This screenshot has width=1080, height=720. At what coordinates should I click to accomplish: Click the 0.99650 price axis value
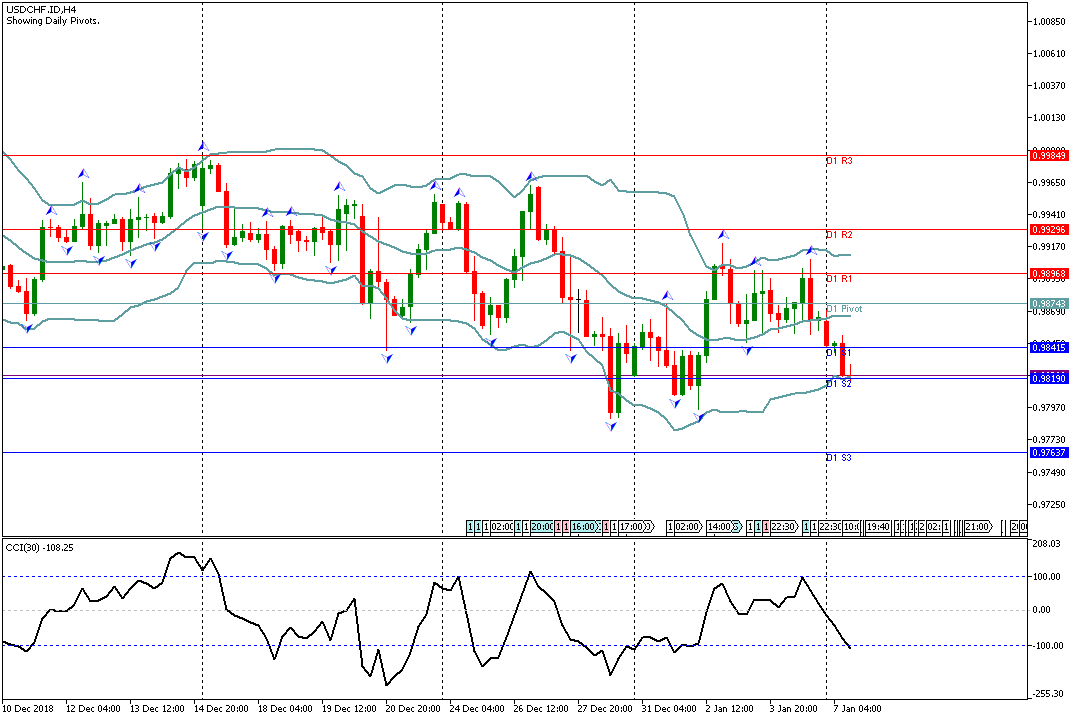[x=1049, y=183]
